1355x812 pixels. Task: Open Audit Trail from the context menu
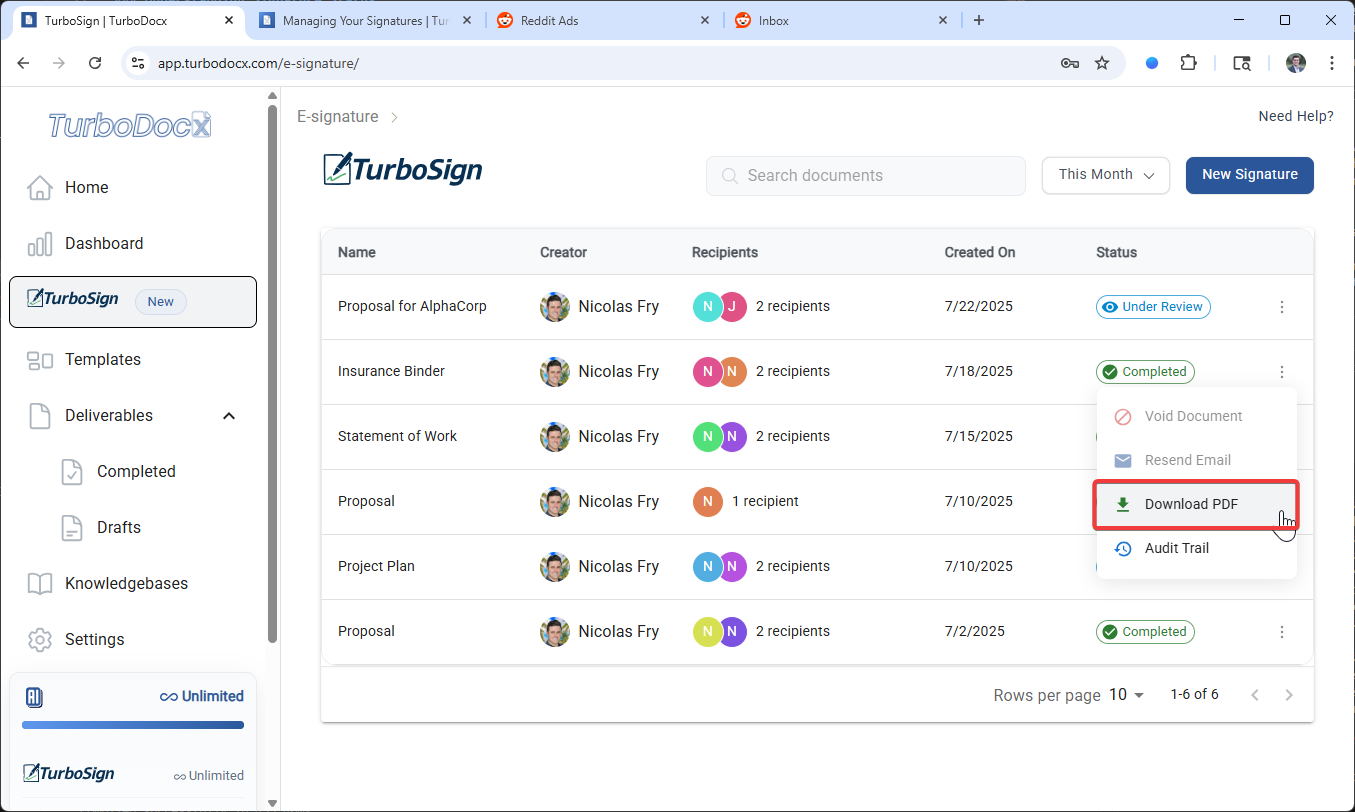point(1197,548)
